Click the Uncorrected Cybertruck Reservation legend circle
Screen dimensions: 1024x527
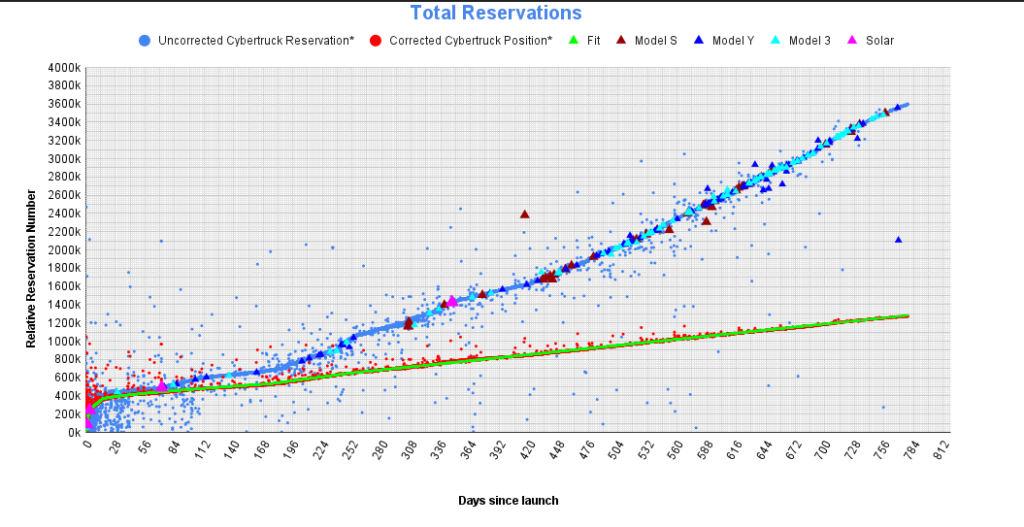coord(145,40)
